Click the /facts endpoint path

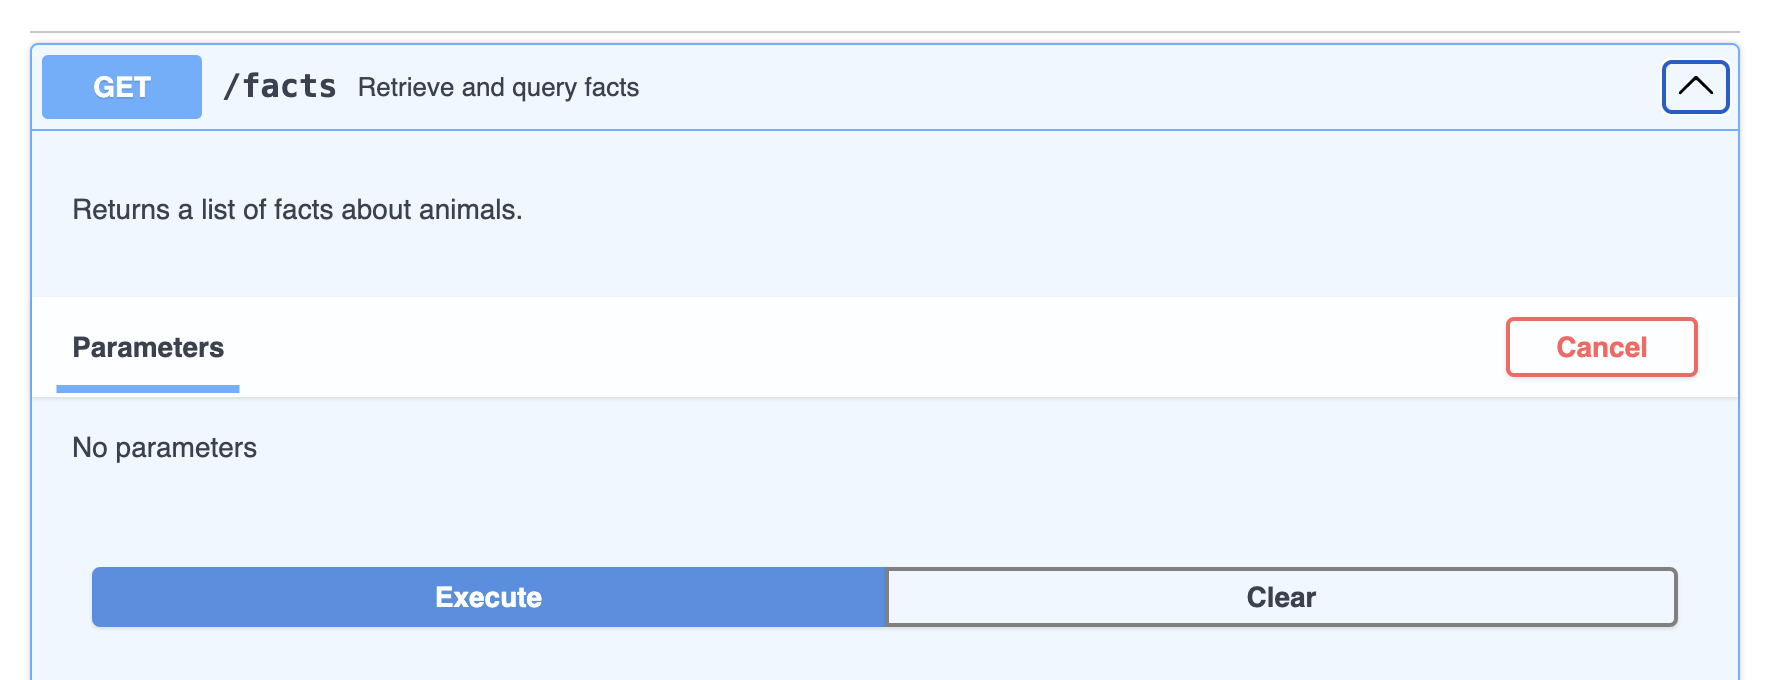(280, 87)
